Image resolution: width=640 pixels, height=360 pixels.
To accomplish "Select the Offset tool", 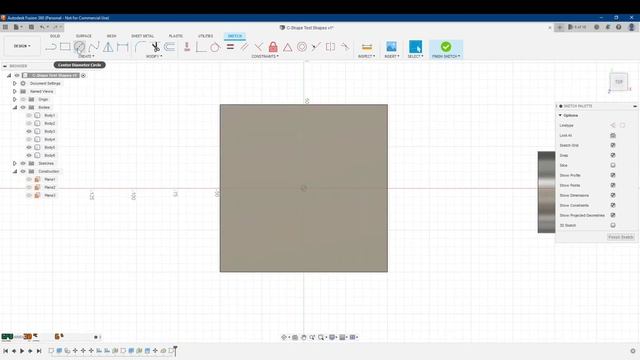I will pyautogui.click(x=170, y=47).
